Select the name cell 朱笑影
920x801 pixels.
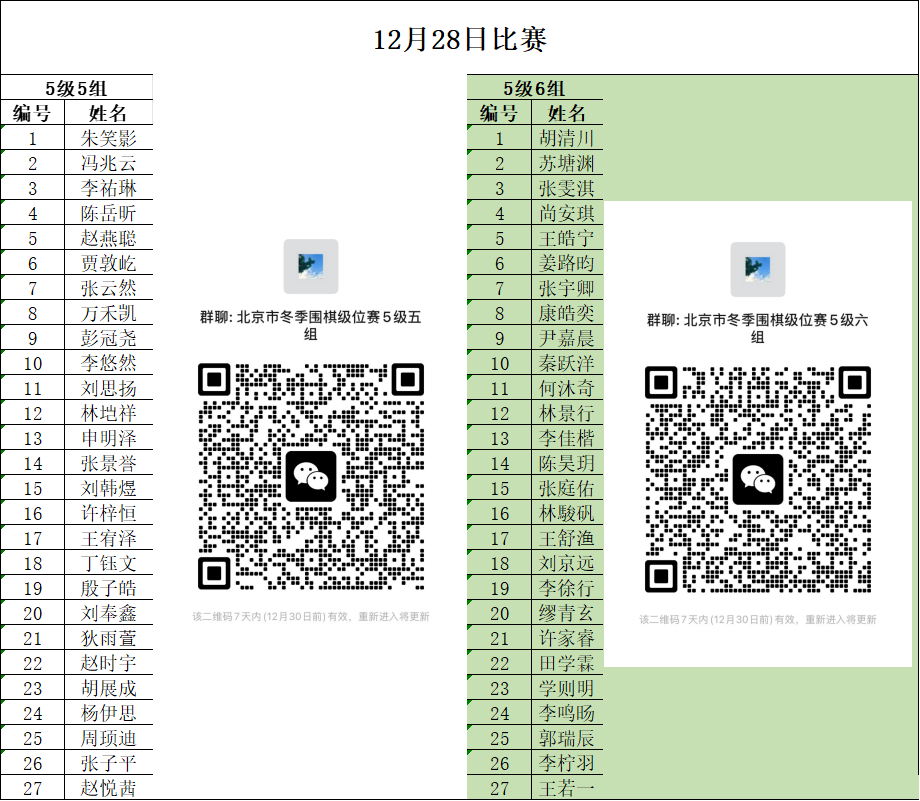point(109,138)
